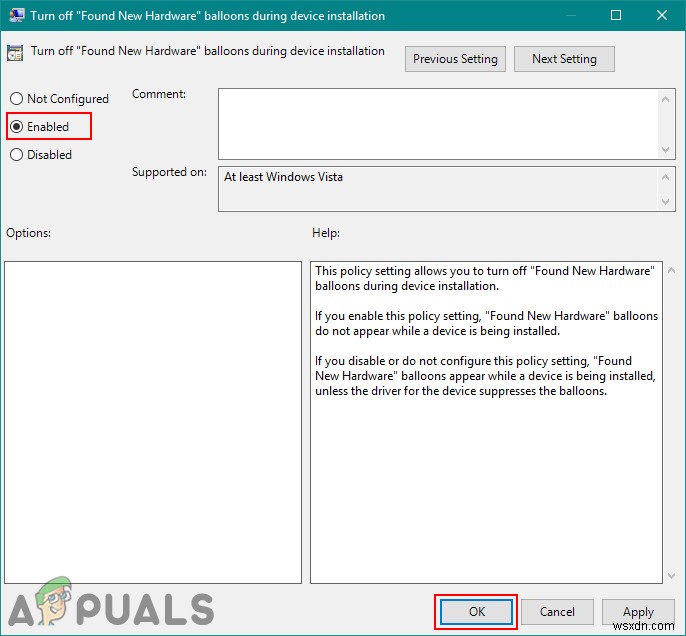Click Supported on box scroll up arrow
686x636 pixels.
tap(666, 177)
